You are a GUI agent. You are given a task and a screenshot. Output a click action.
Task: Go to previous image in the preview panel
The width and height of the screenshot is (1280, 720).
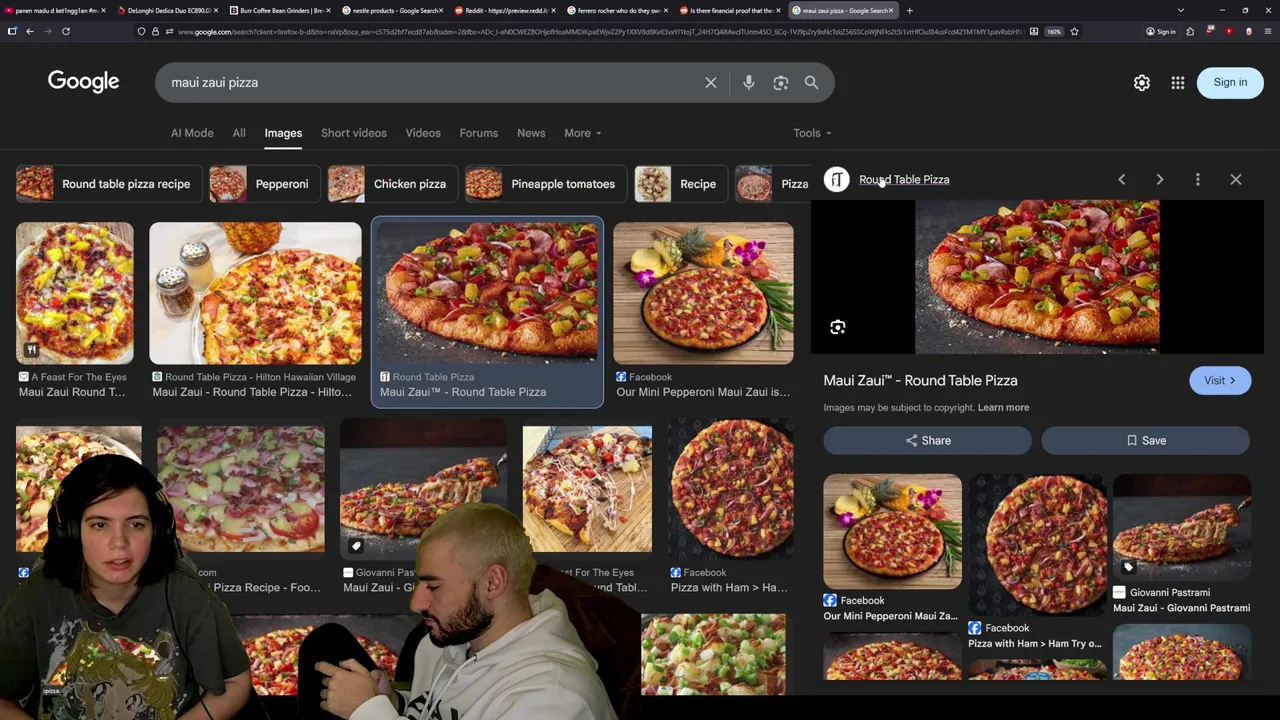pyautogui.click(x=1122, y=180)
